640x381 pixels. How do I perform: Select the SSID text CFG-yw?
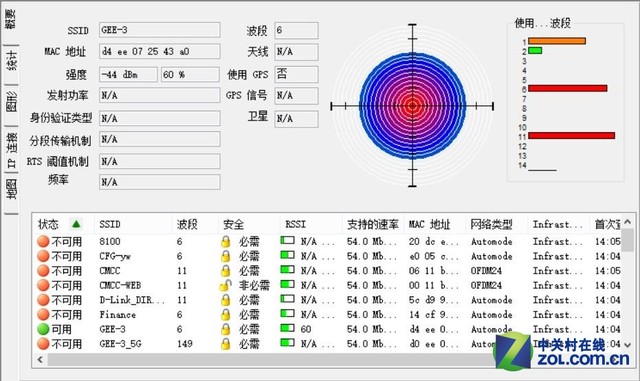115,256
